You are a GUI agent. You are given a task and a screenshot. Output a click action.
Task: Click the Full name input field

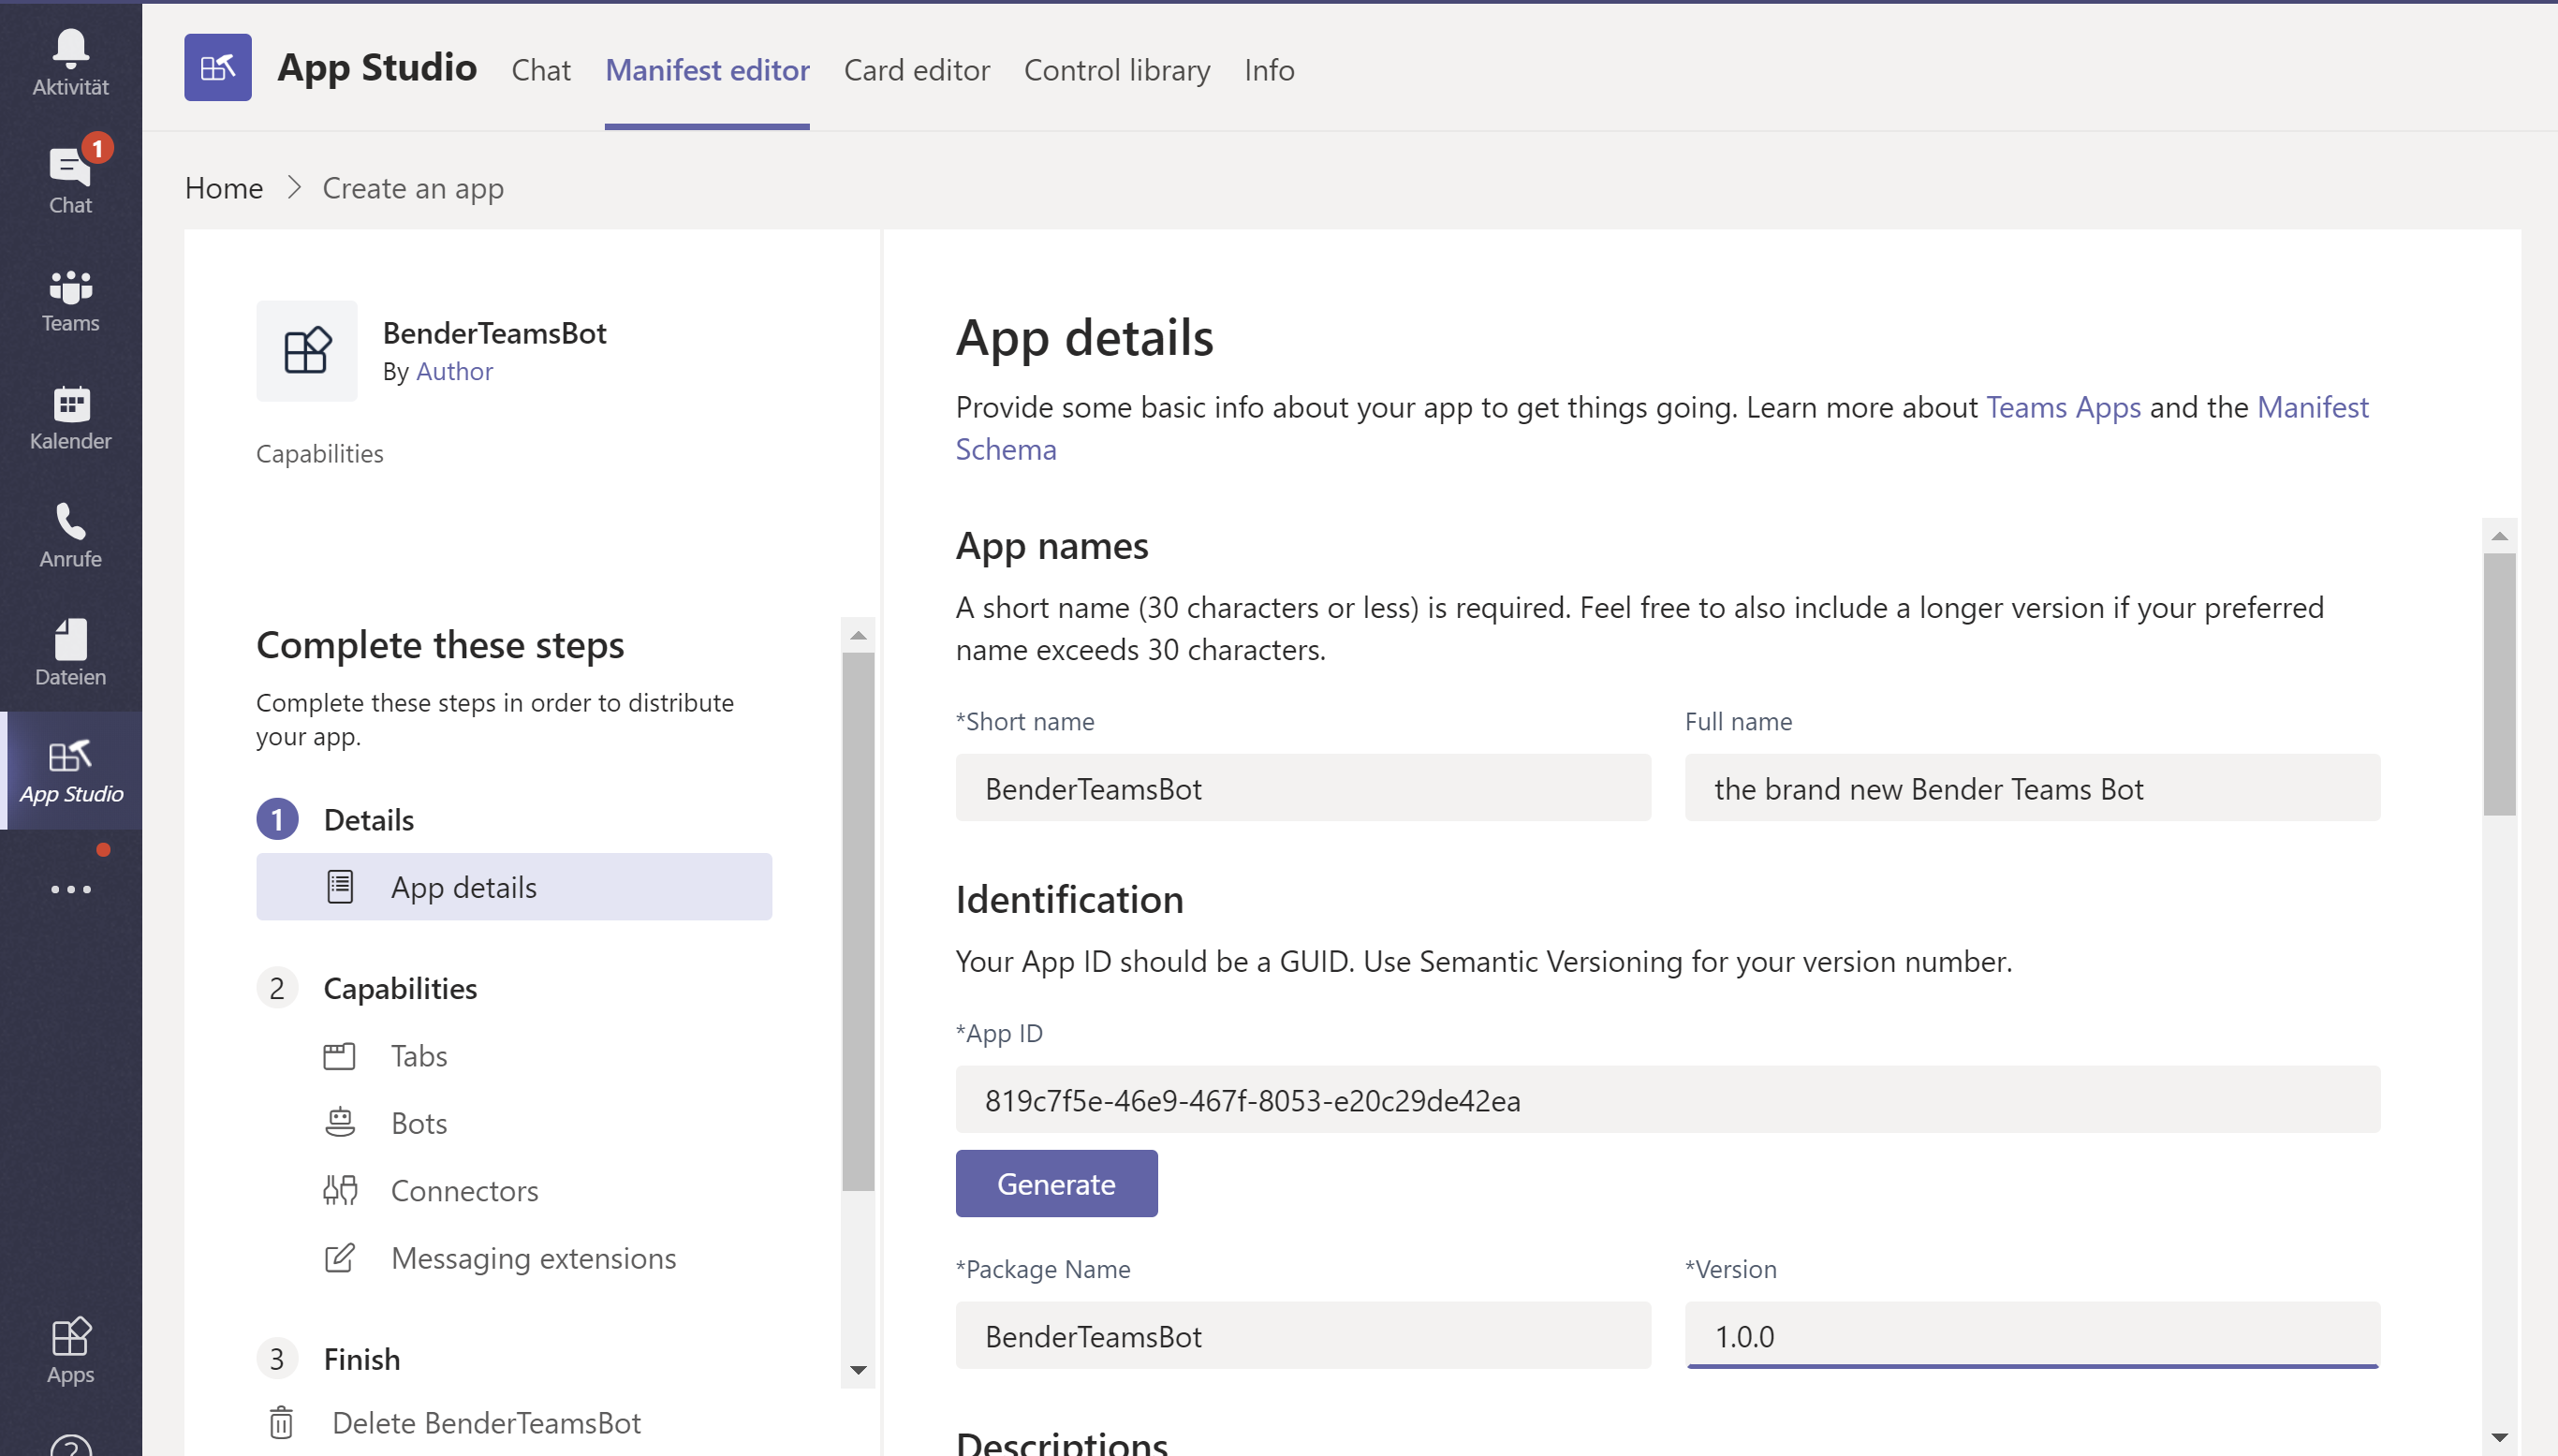pyautogui.click(x=2031, y=788)
